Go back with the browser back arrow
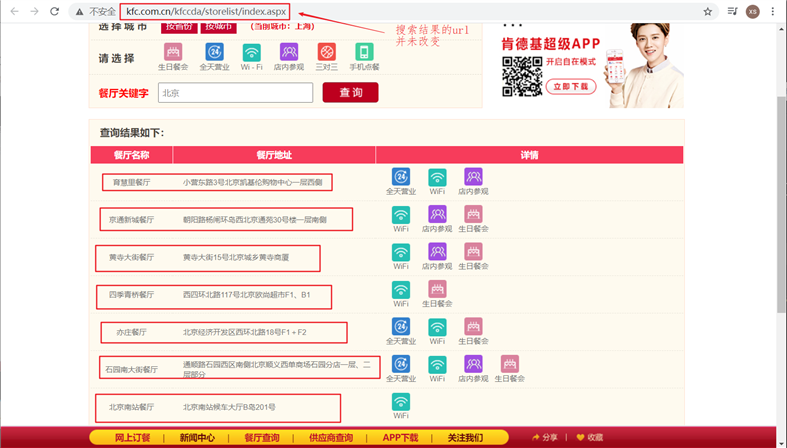 (x=15, y=11)
